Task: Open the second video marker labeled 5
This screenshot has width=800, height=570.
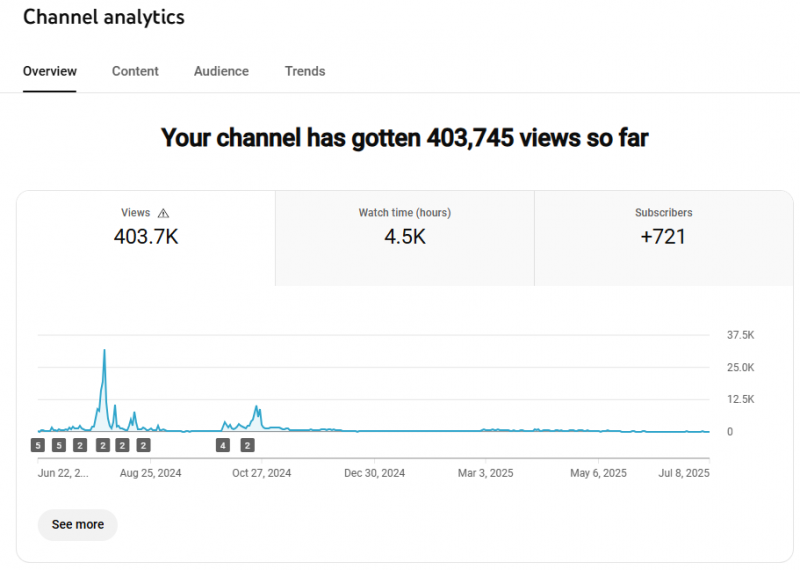Action: coord(59,445)
